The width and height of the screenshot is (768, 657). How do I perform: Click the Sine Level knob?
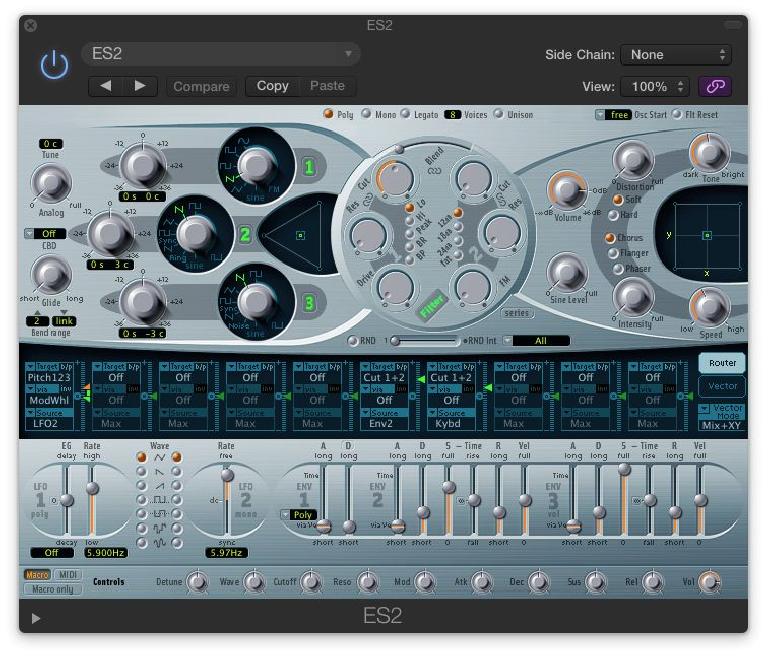pos(567,272)
